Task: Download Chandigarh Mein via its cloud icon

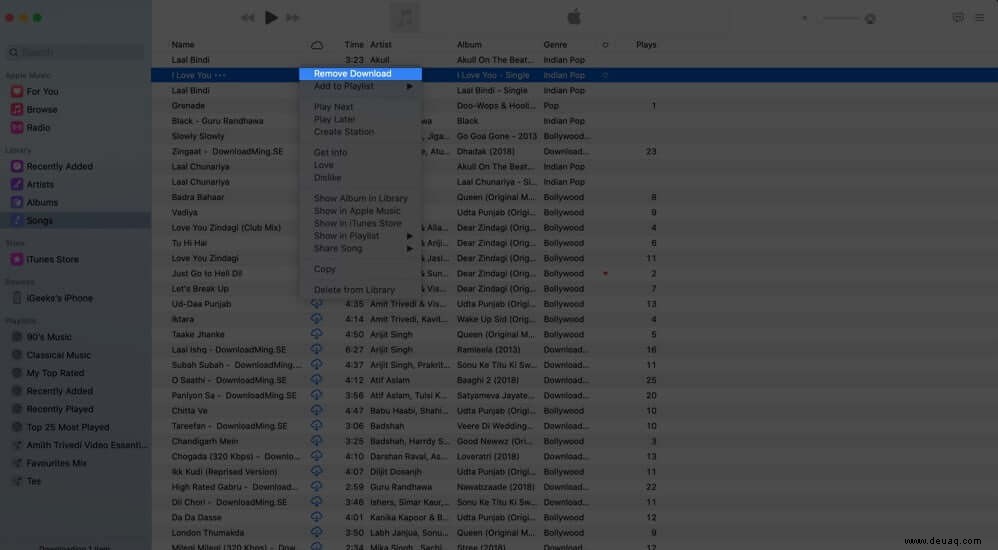Action: [316, 441]
